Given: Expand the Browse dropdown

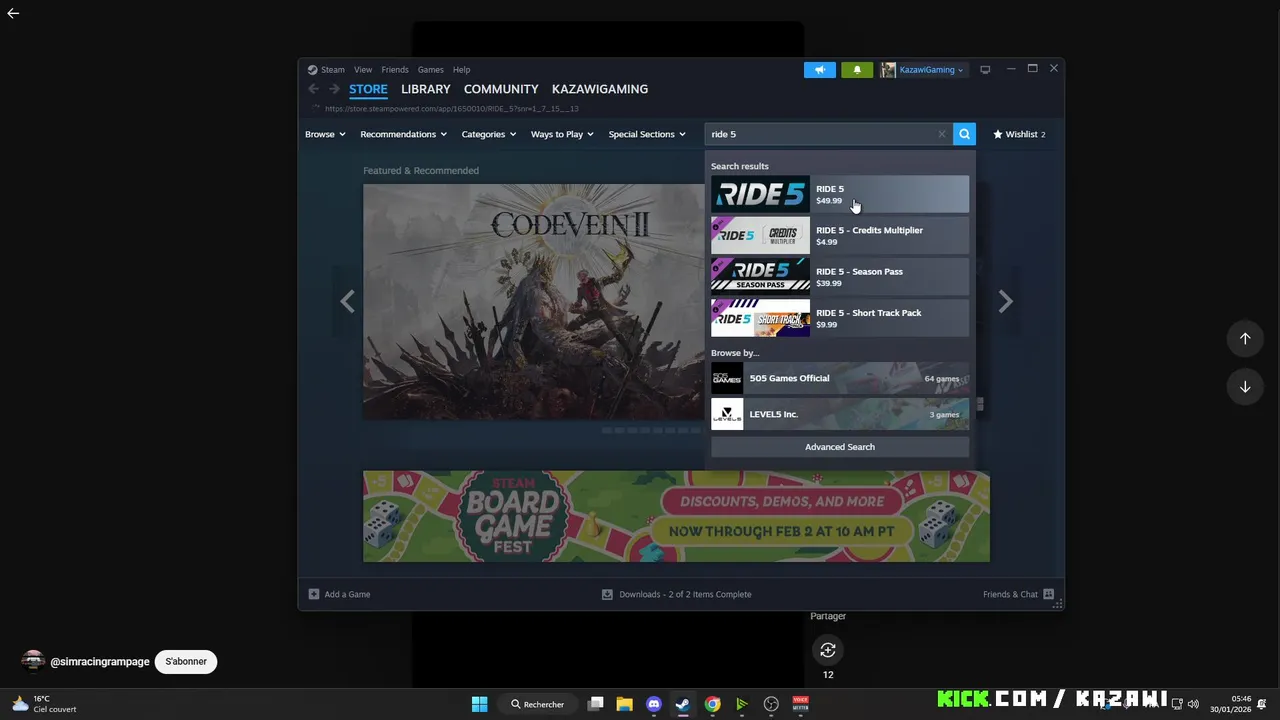Looking at the screenshot, I should pos(325,134).
